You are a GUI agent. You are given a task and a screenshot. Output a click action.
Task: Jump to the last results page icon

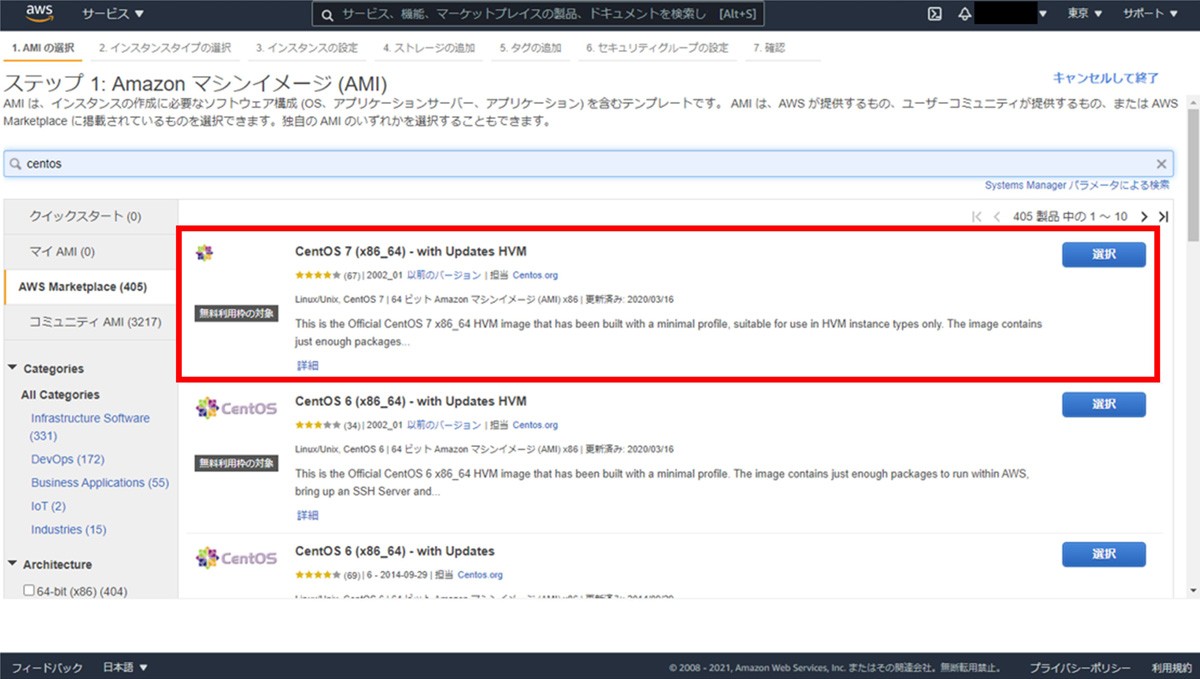1163,217
